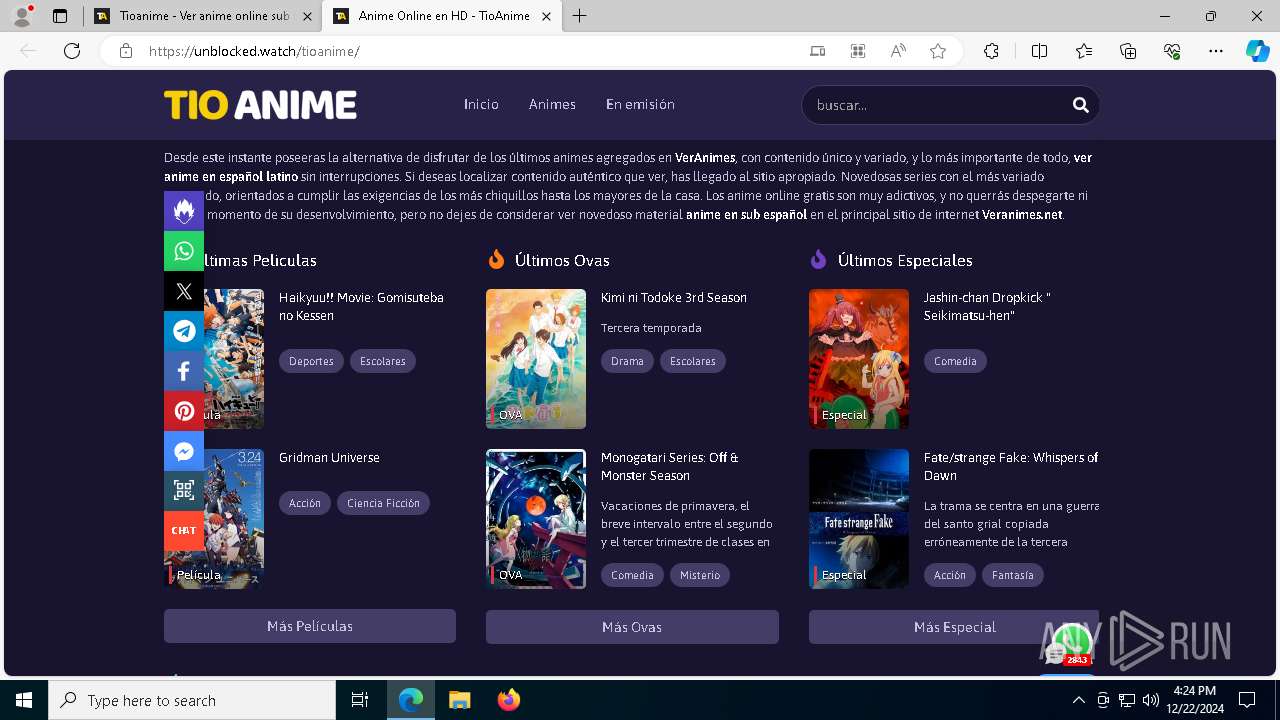Screen dimensions: 1280x720
Task: Share page via WhatsApp icon
Action: click(x=184, y=251)
